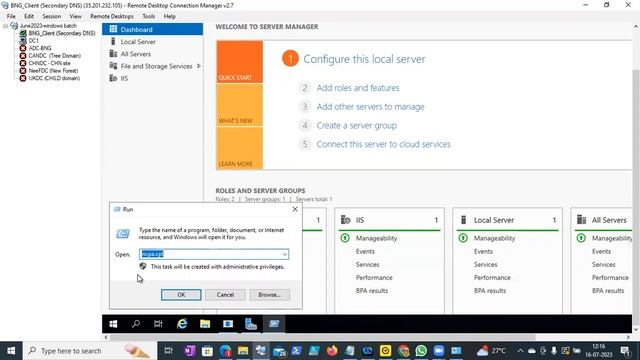Open Microsoft Edge from host taskbar
640x360 pixels.
(x=225, y=351)
